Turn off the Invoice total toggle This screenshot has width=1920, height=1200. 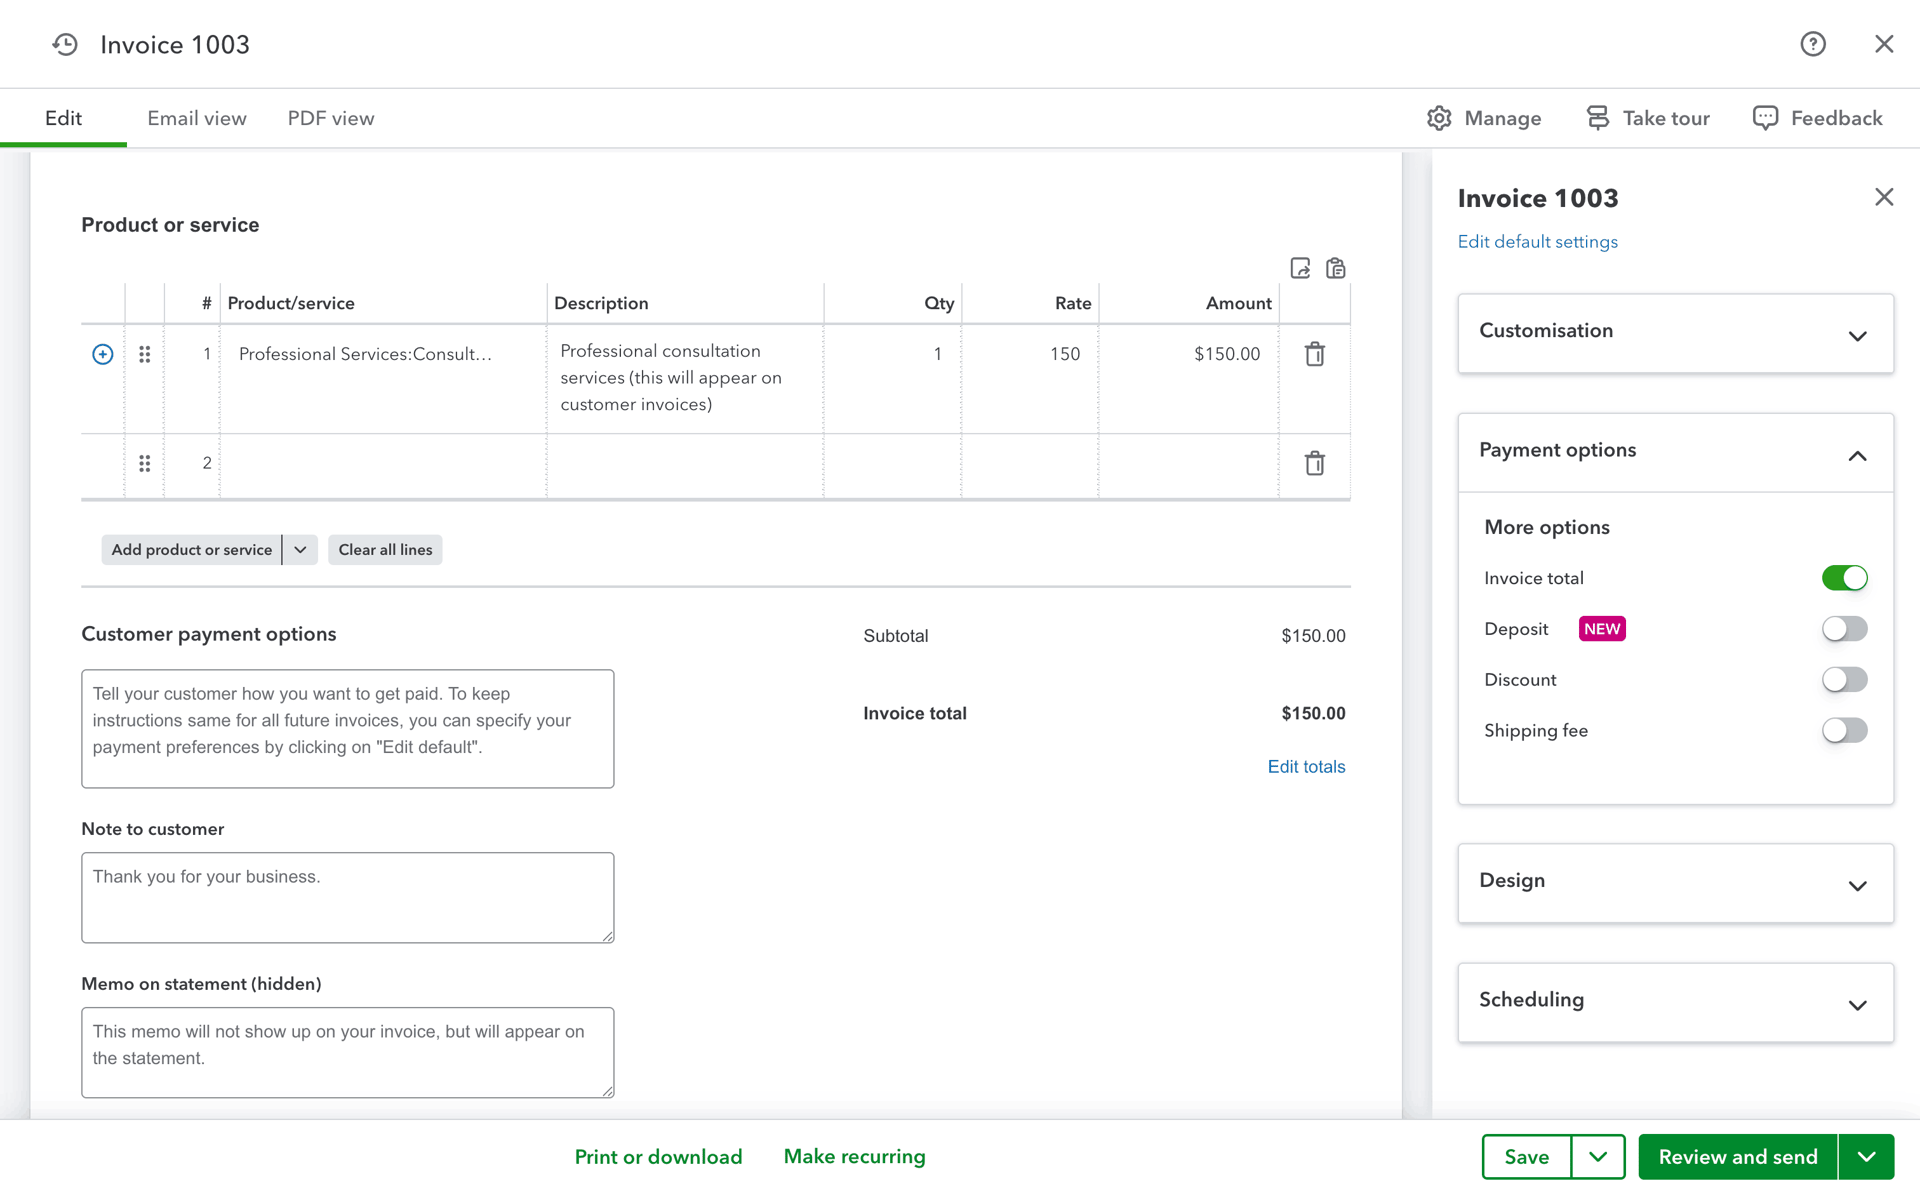pyautogui.click(x=1844, y=578)
